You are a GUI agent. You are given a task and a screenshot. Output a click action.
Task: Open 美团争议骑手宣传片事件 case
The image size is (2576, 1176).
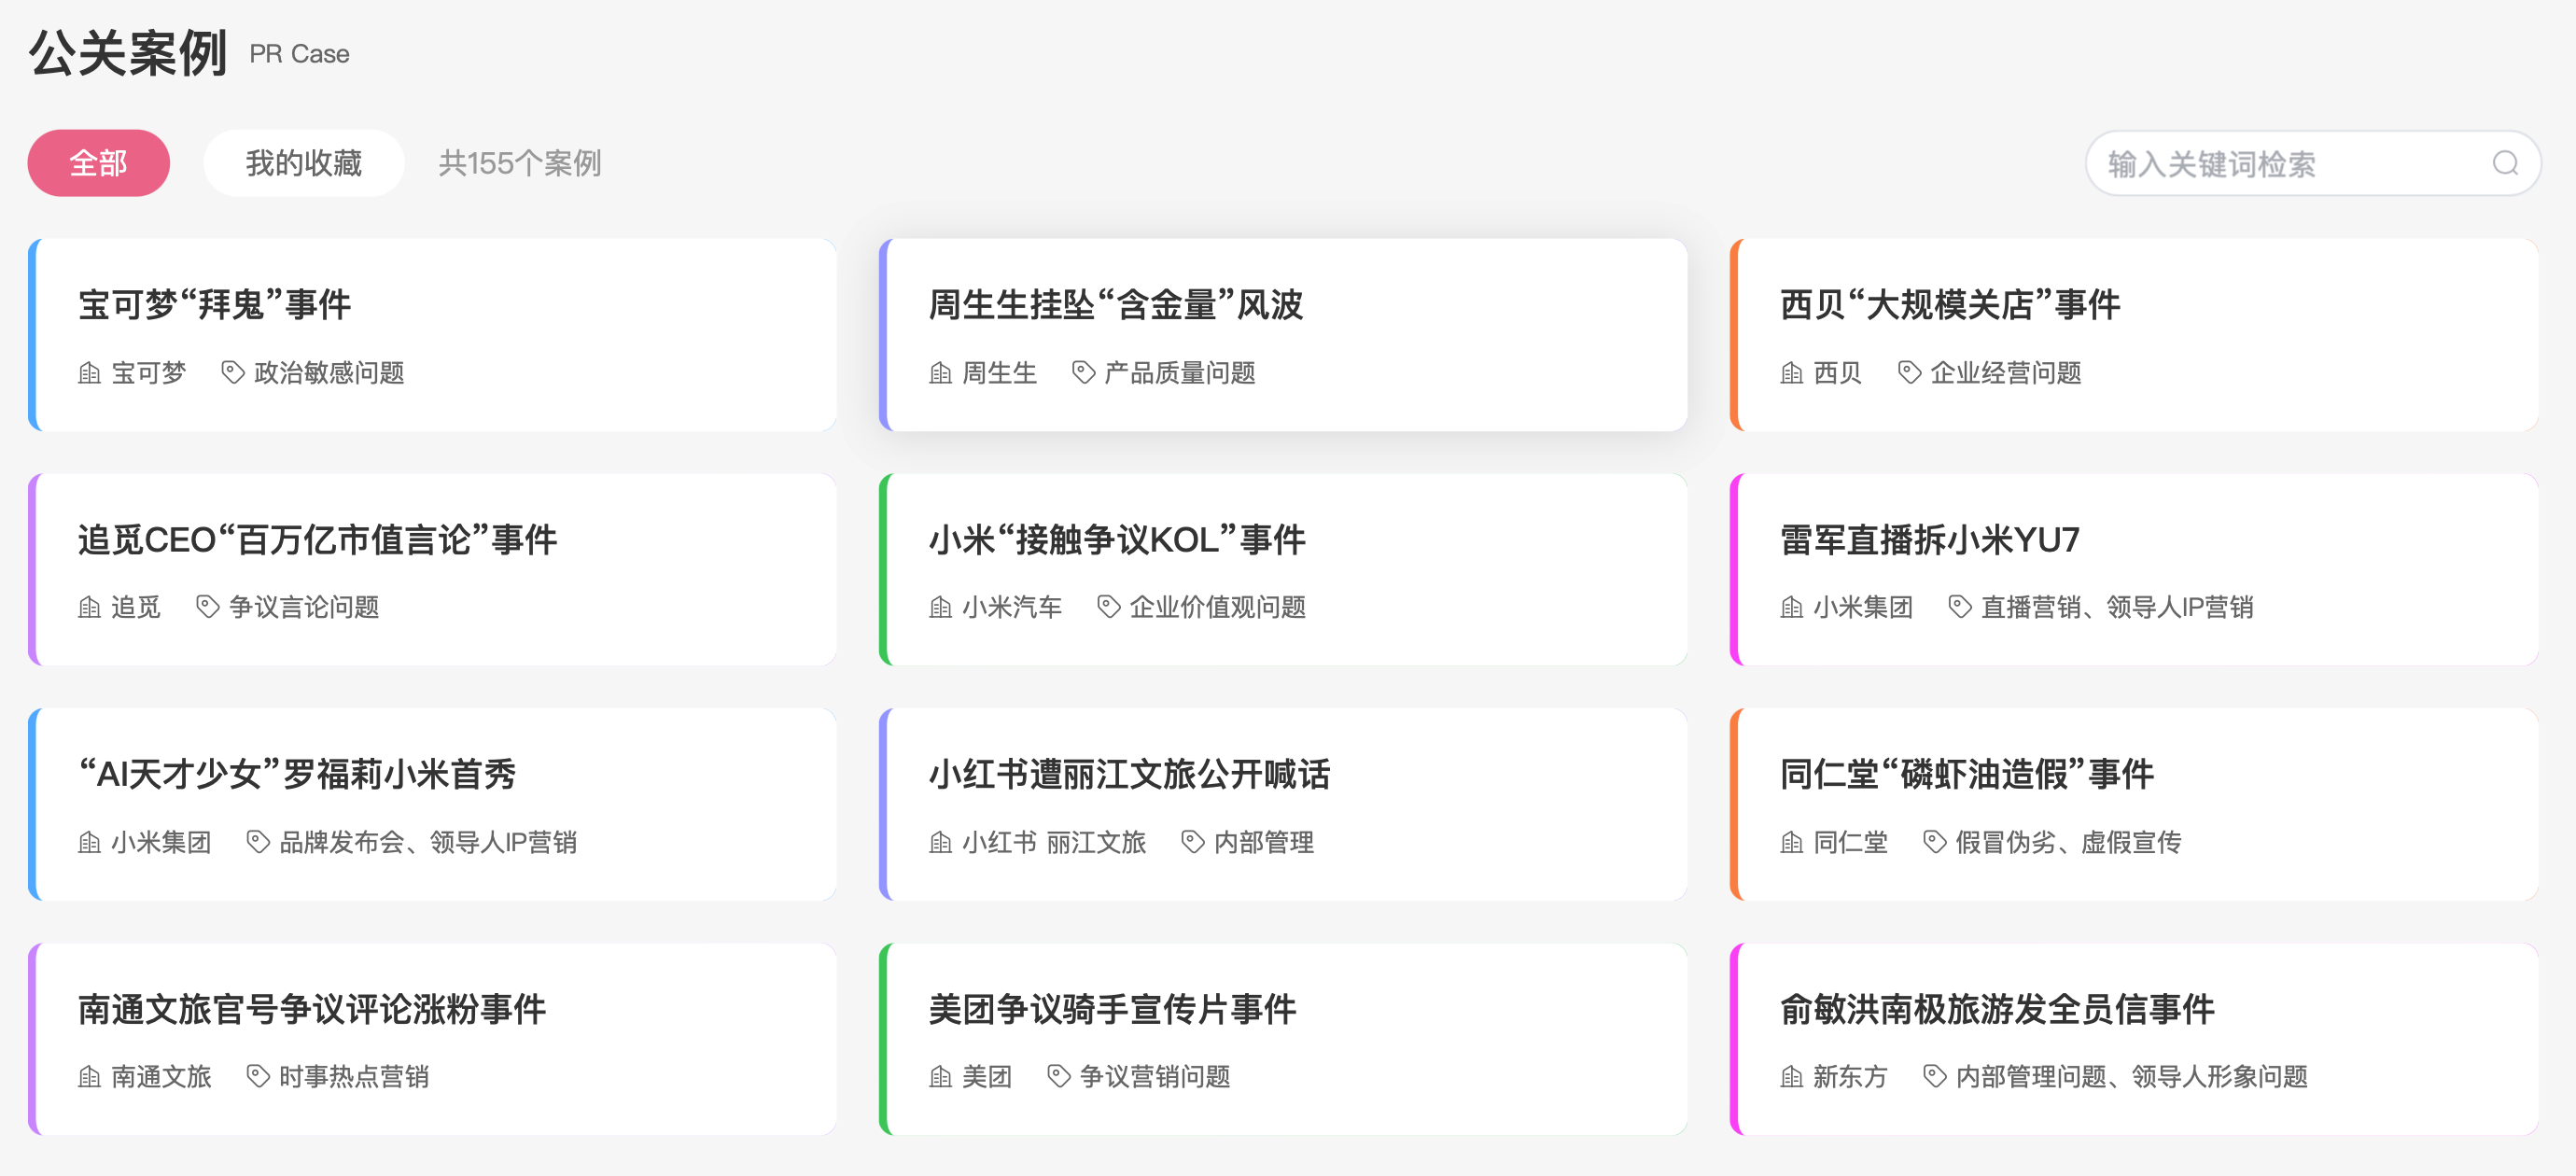(1112, 1009)
